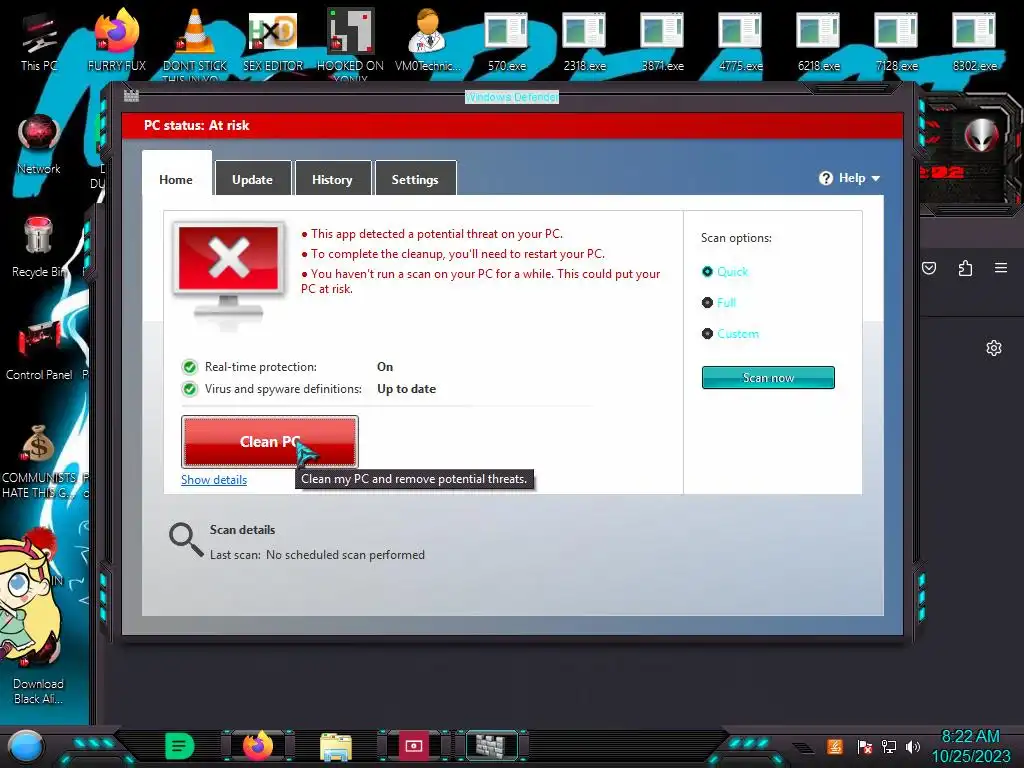The width and height of the screenshot is (1024, 768).
Task: Select the 4775.exe desktop file
Action: 741,40
